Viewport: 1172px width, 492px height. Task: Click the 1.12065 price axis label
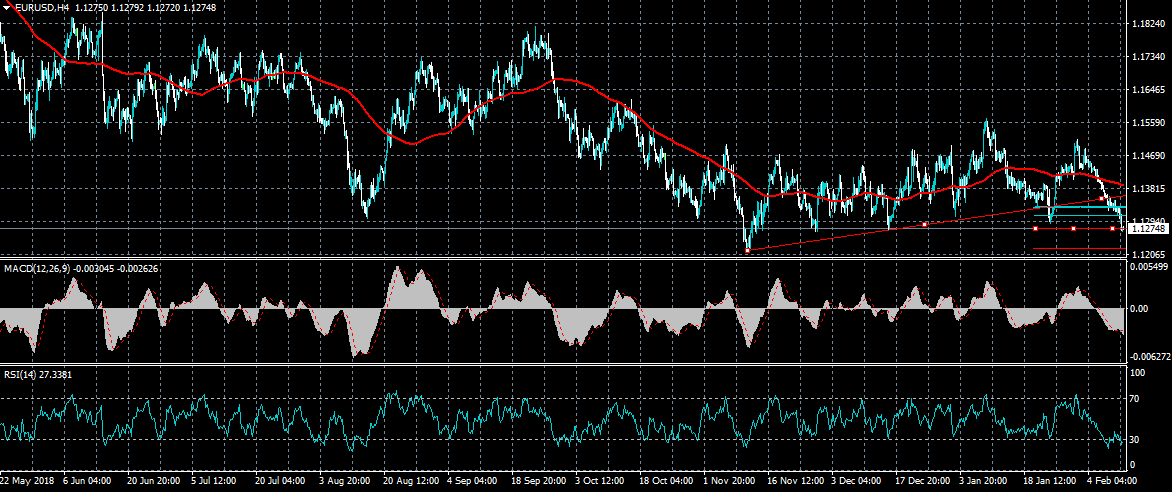[x=1148, y=254]
